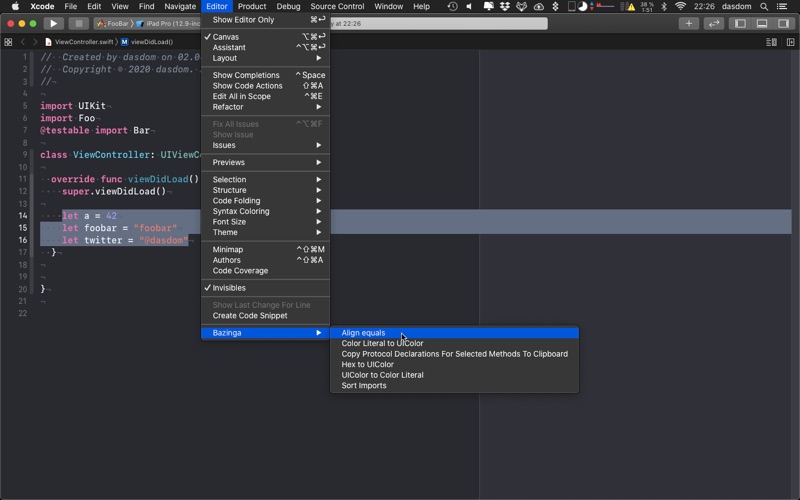The height and width of the screenshot is (500, 800).
Task: Expand the Selection submenu
Action: pos(265,180)
